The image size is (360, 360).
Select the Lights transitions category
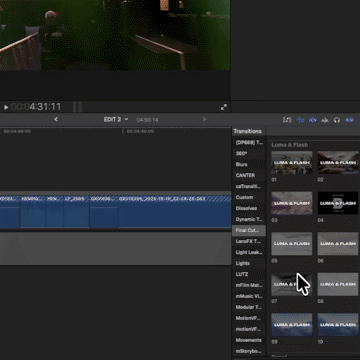249,263
